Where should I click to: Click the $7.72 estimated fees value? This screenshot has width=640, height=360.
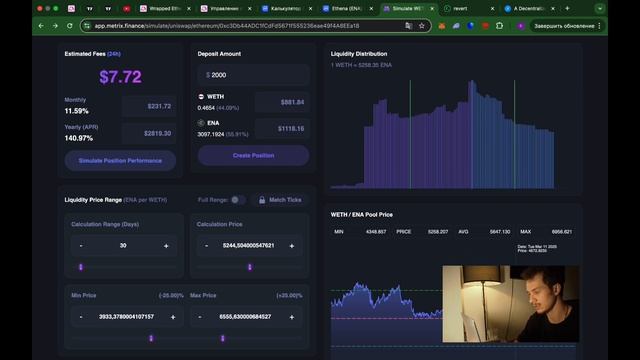(120, 77)
